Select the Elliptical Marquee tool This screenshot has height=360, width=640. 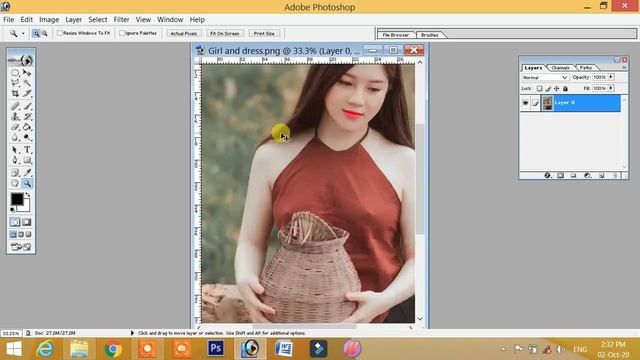tap(15, 73)
